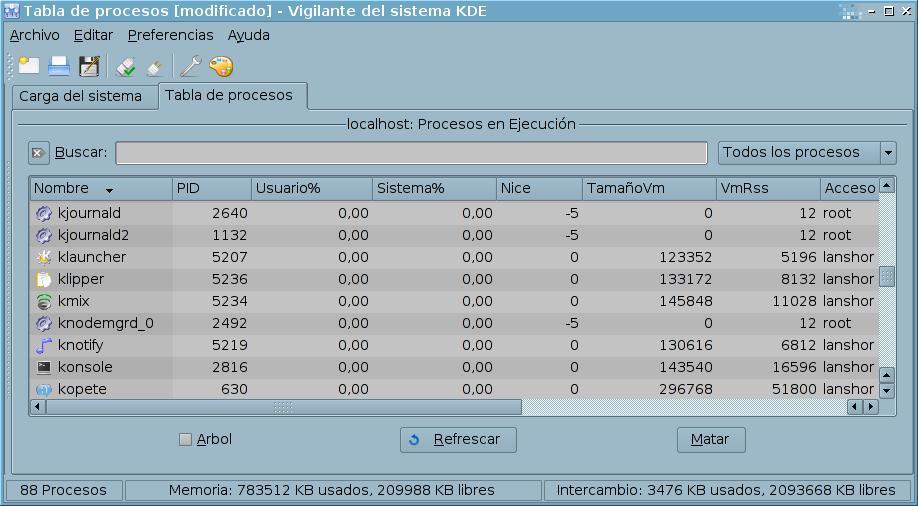Open settings with the wrench icon
This screenshot has width=918, height=506.
coord(191,66)
